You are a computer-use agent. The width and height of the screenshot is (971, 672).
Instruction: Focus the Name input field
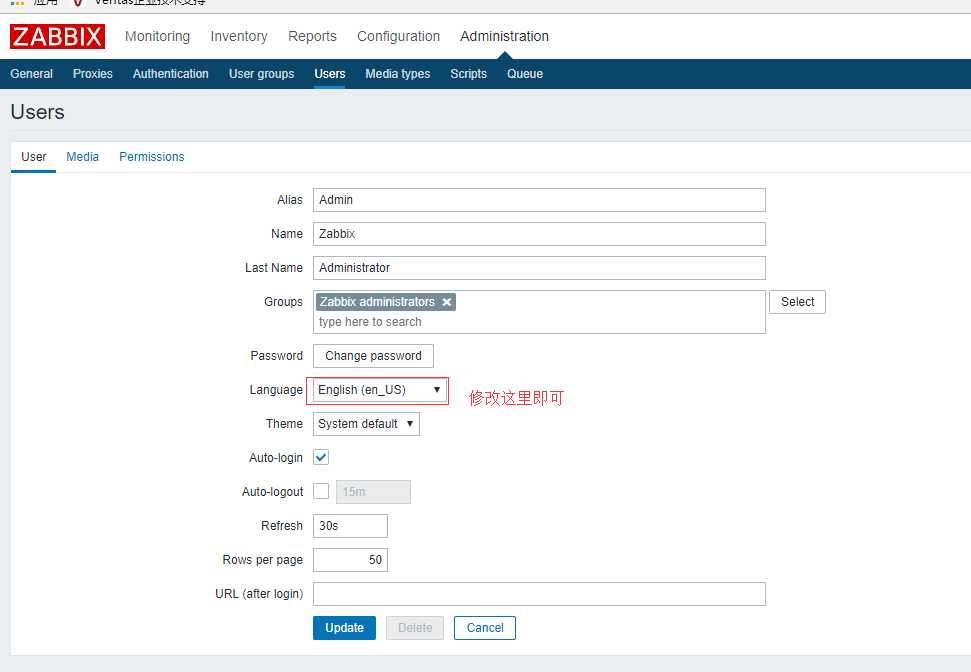[x=539, y=234]
